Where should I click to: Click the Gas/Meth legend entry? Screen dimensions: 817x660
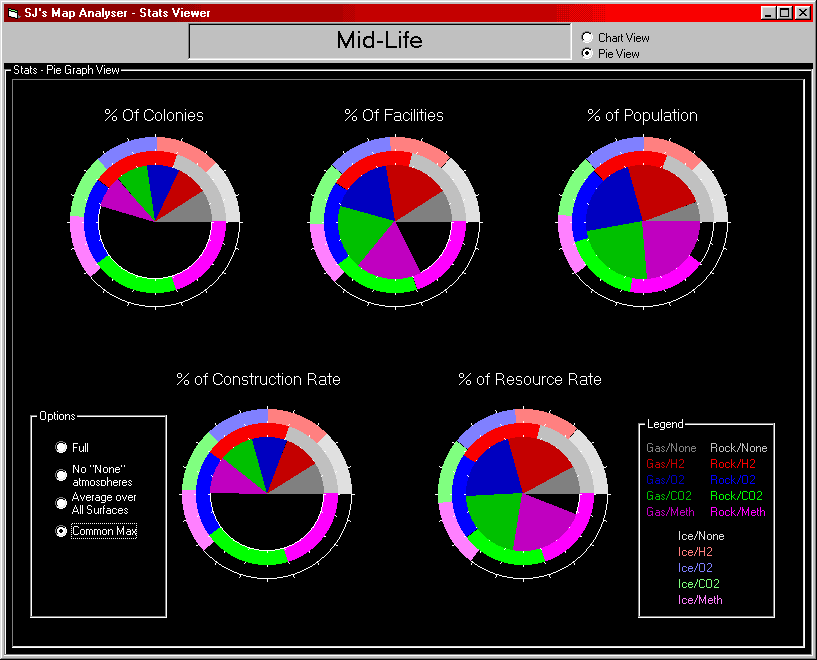671,512
